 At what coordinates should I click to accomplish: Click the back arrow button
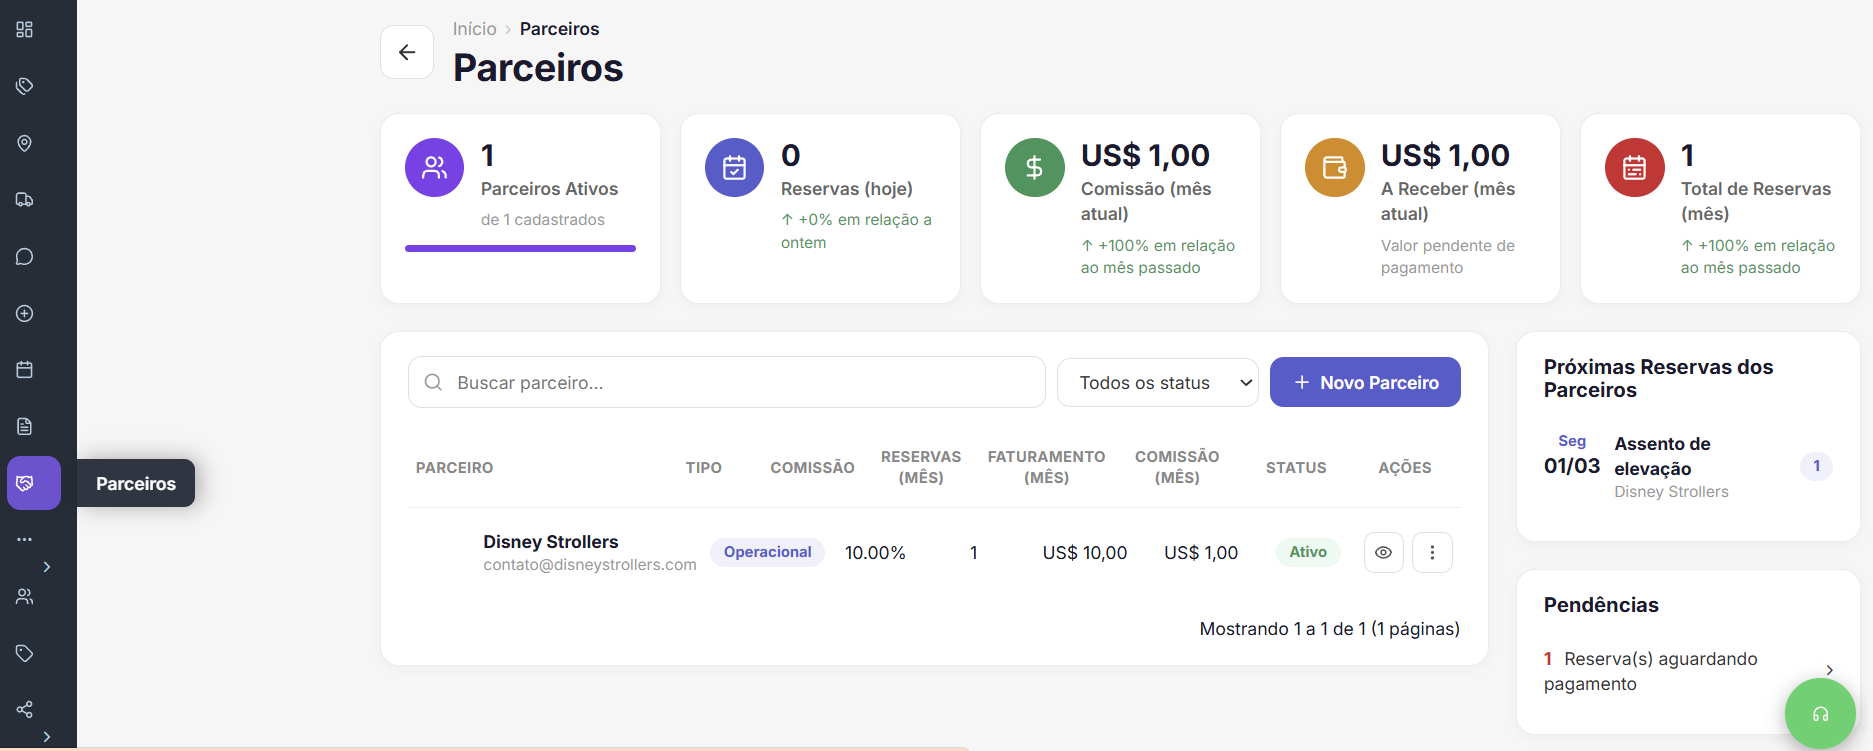(x=407, y=52)
